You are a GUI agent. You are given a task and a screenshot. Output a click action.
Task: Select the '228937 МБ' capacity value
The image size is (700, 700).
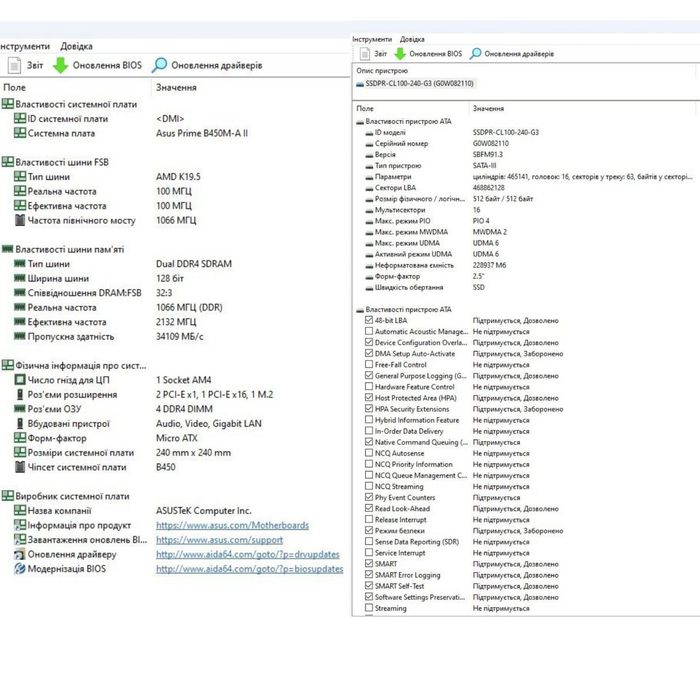coord(489,265)
